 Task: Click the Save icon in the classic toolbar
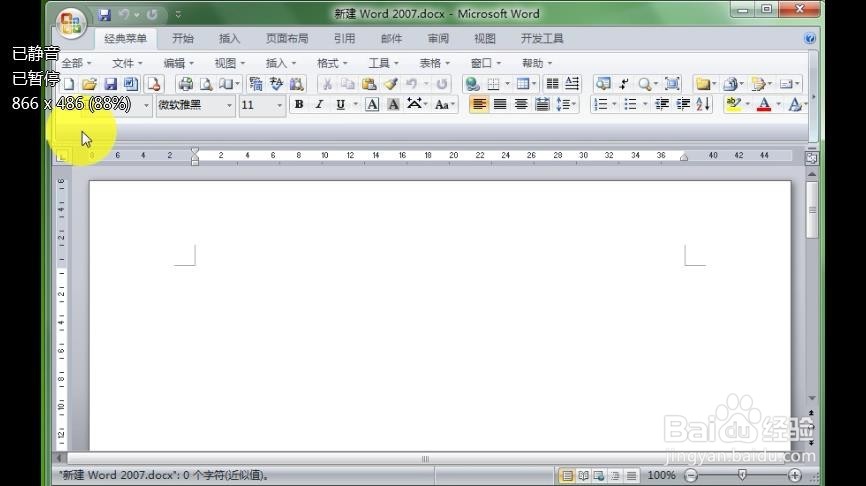pyautogui.click(x=110, y=84)
